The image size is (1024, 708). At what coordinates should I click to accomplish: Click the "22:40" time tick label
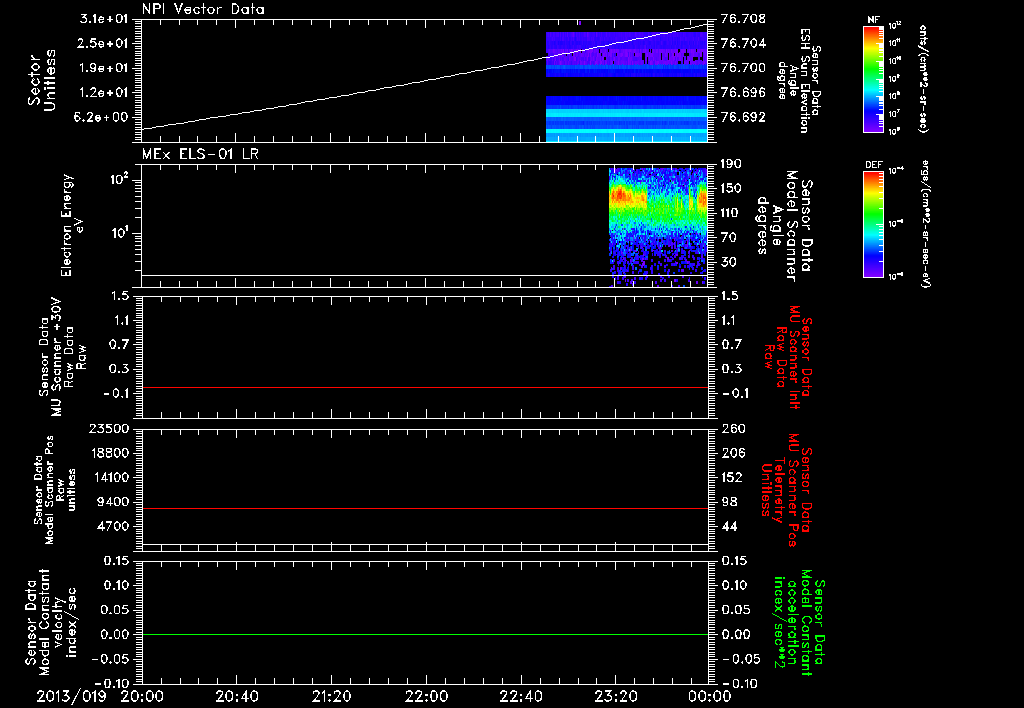(x=521, y=696)
